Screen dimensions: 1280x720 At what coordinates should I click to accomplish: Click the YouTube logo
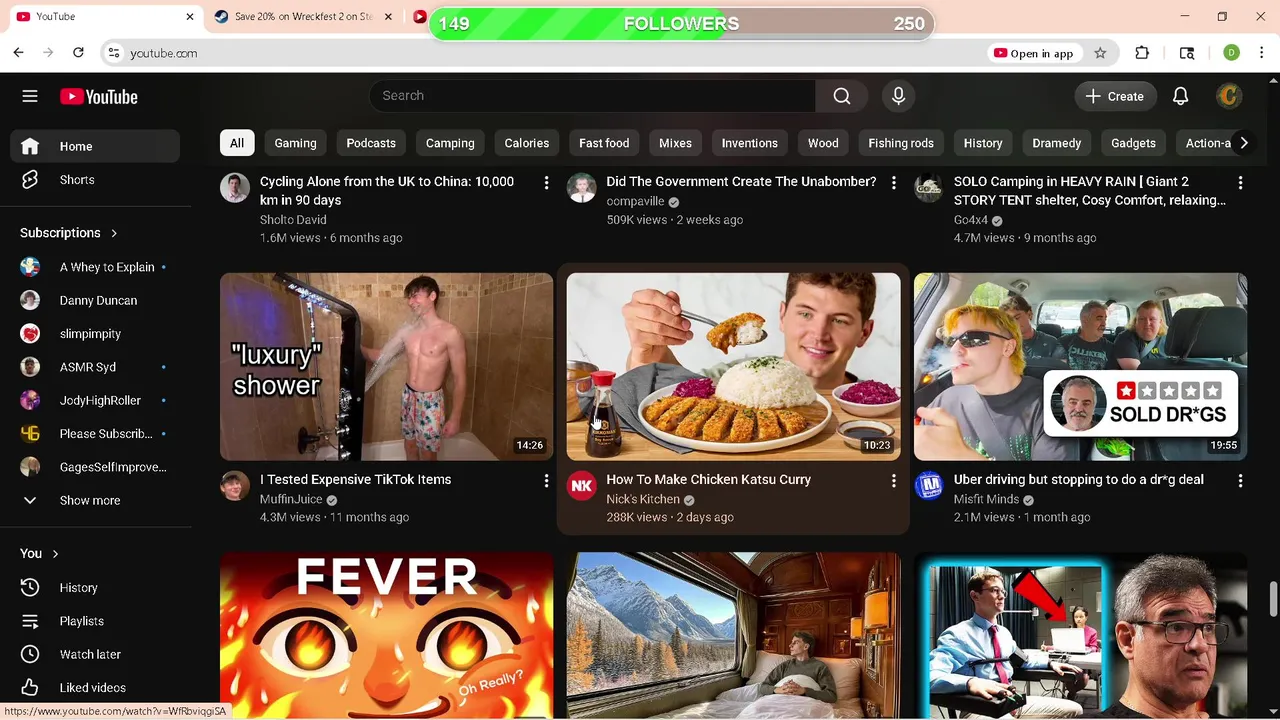[x=98, y=97]
